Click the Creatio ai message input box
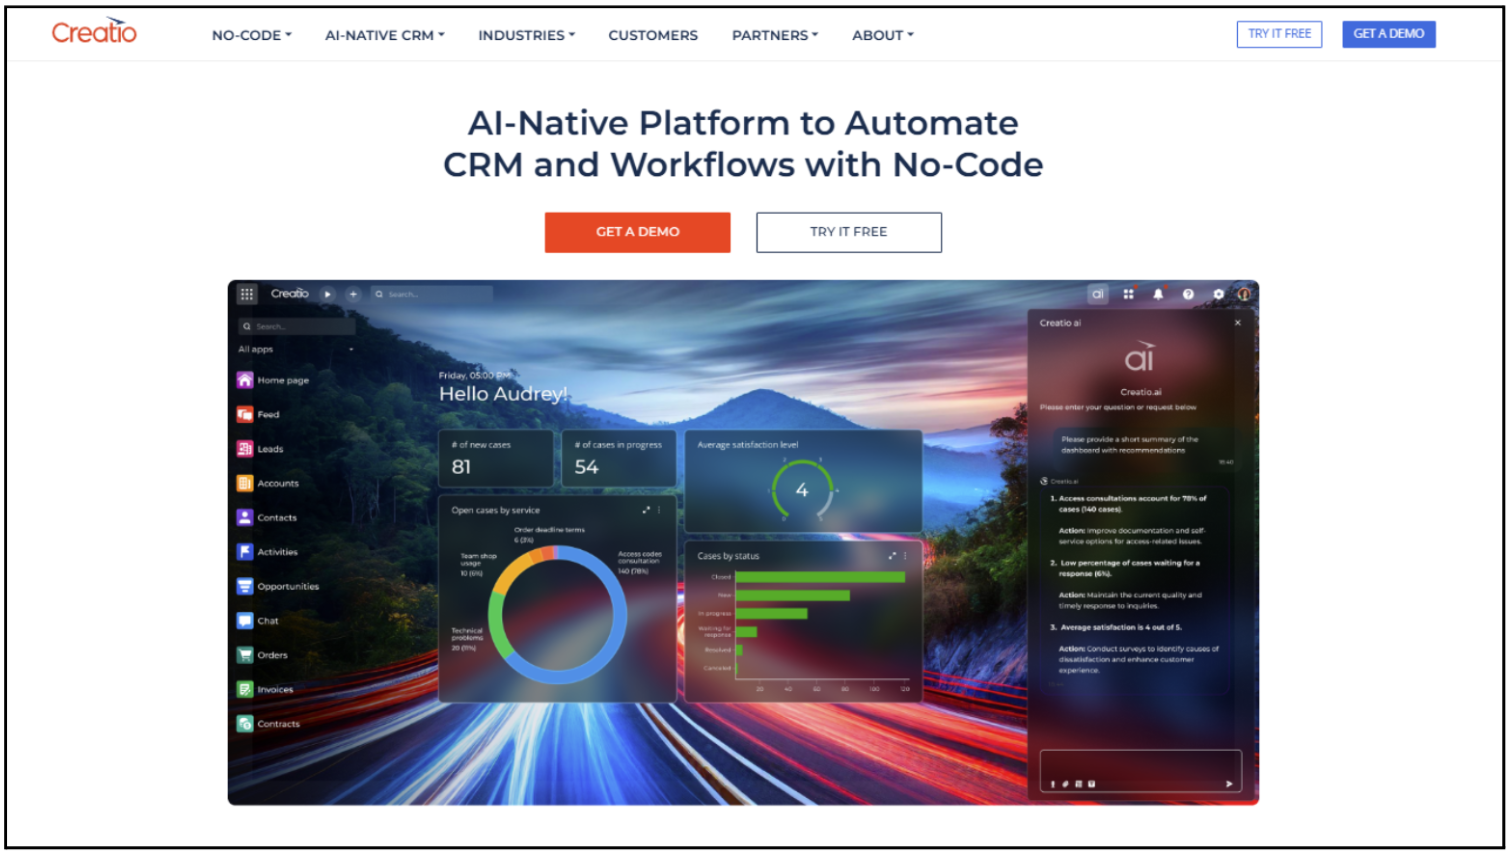 tap(1140, 771)
